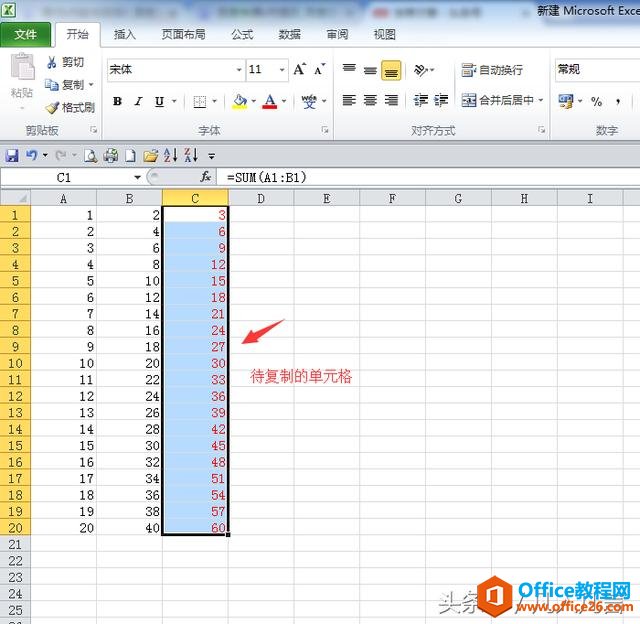
Task: Expand fill color dropdown arrow
Action: point(253,101)
